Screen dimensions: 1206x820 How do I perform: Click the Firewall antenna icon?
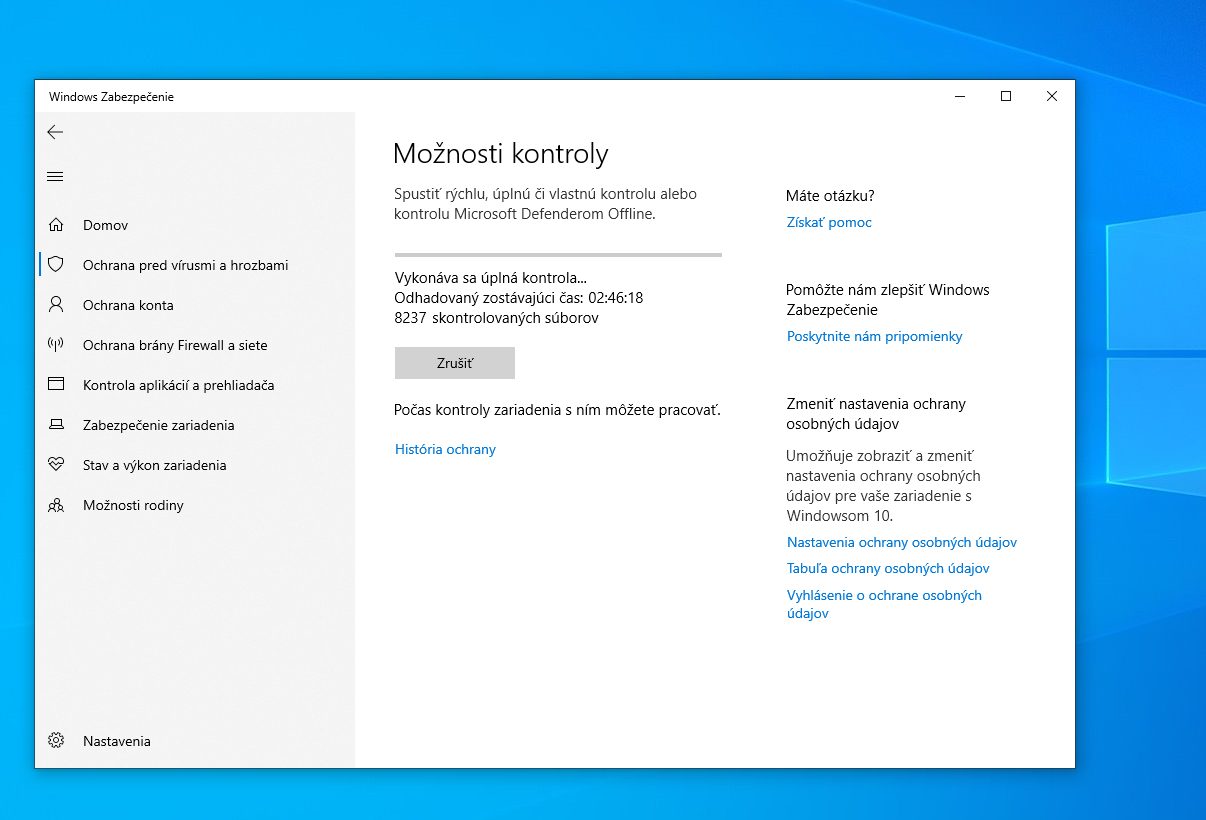[56, 345]
